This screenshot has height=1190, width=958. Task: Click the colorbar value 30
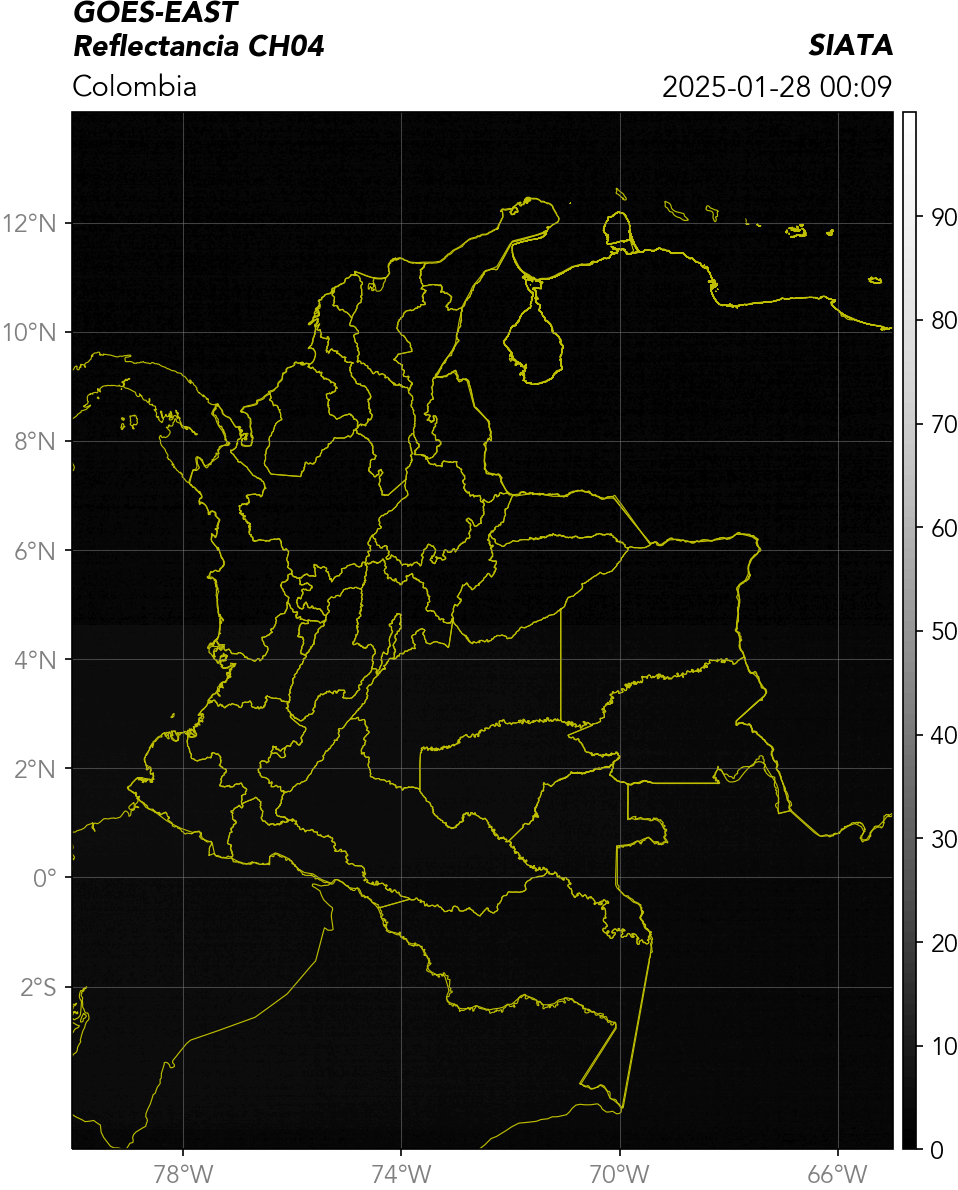coord(944,839)
